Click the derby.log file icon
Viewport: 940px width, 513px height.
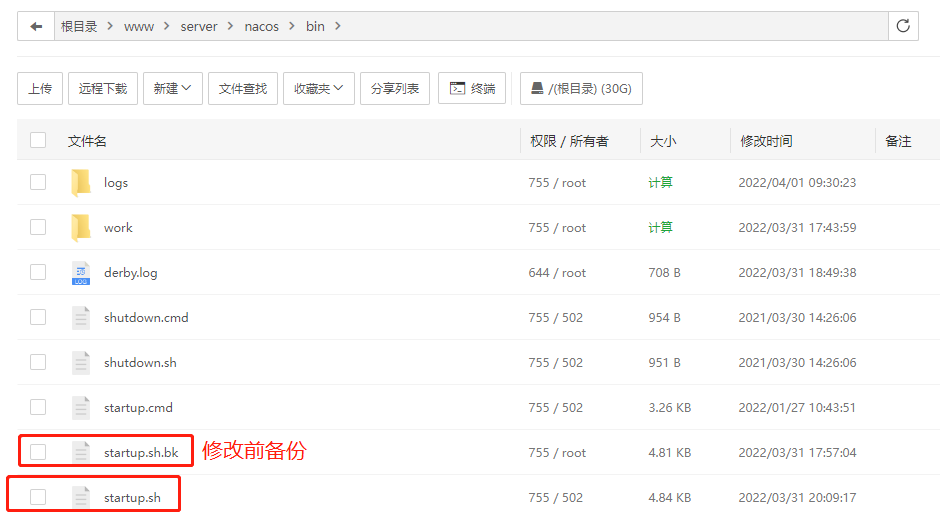[81, 273]
